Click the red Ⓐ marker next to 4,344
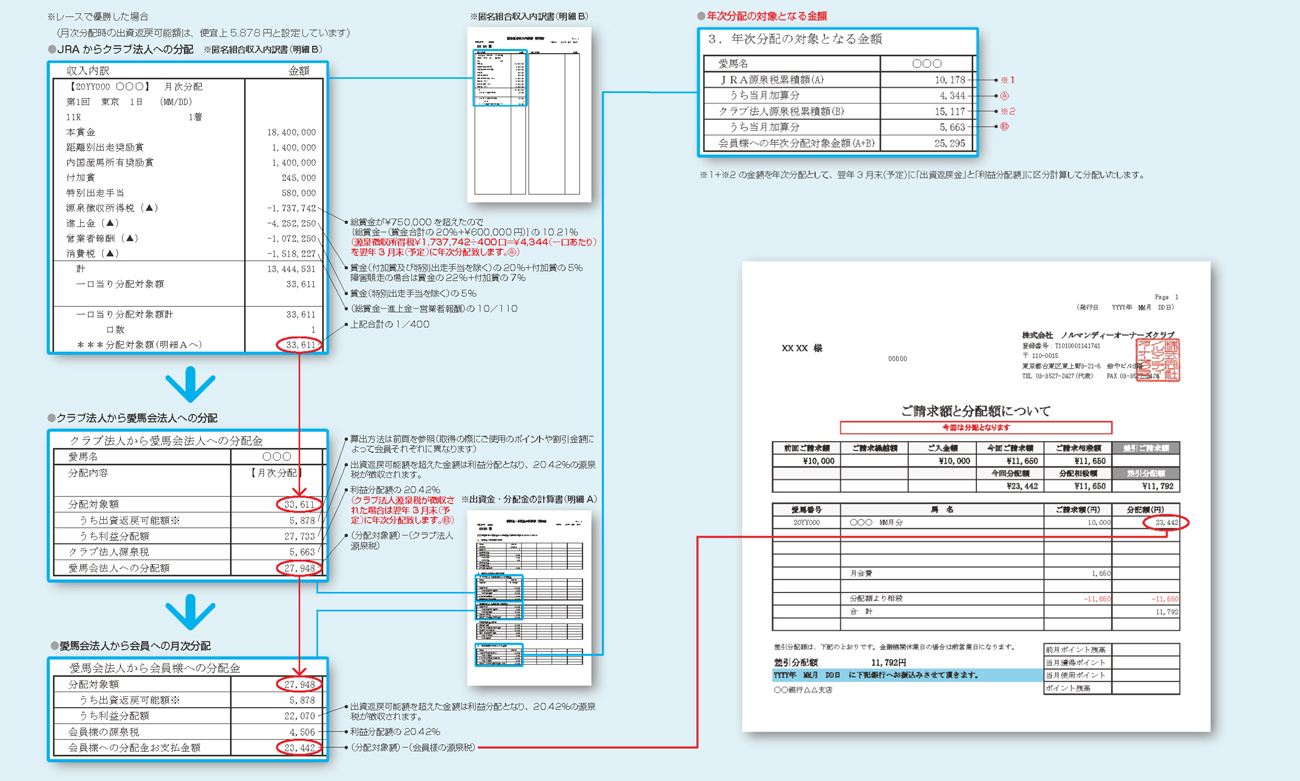This screenshot has width=1300, height=781. (1005, 96)
